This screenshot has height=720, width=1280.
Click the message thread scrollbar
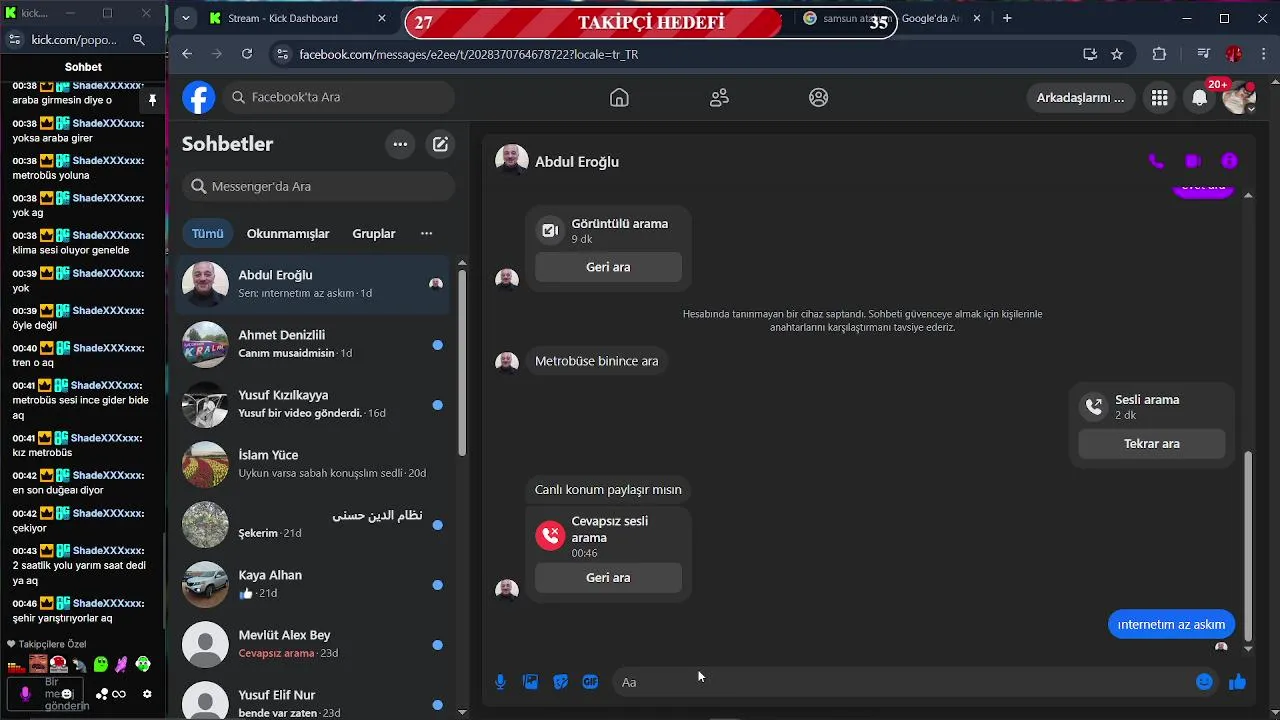point(1248,548)
